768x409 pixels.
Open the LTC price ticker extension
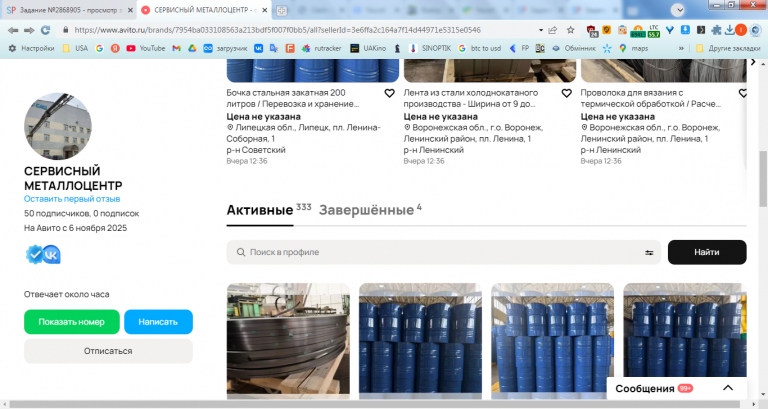point(654,30)
